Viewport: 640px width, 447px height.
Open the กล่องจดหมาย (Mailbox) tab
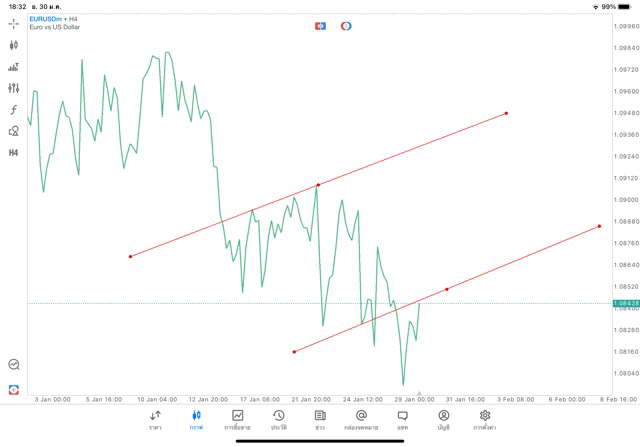click(x=361, y=419)
